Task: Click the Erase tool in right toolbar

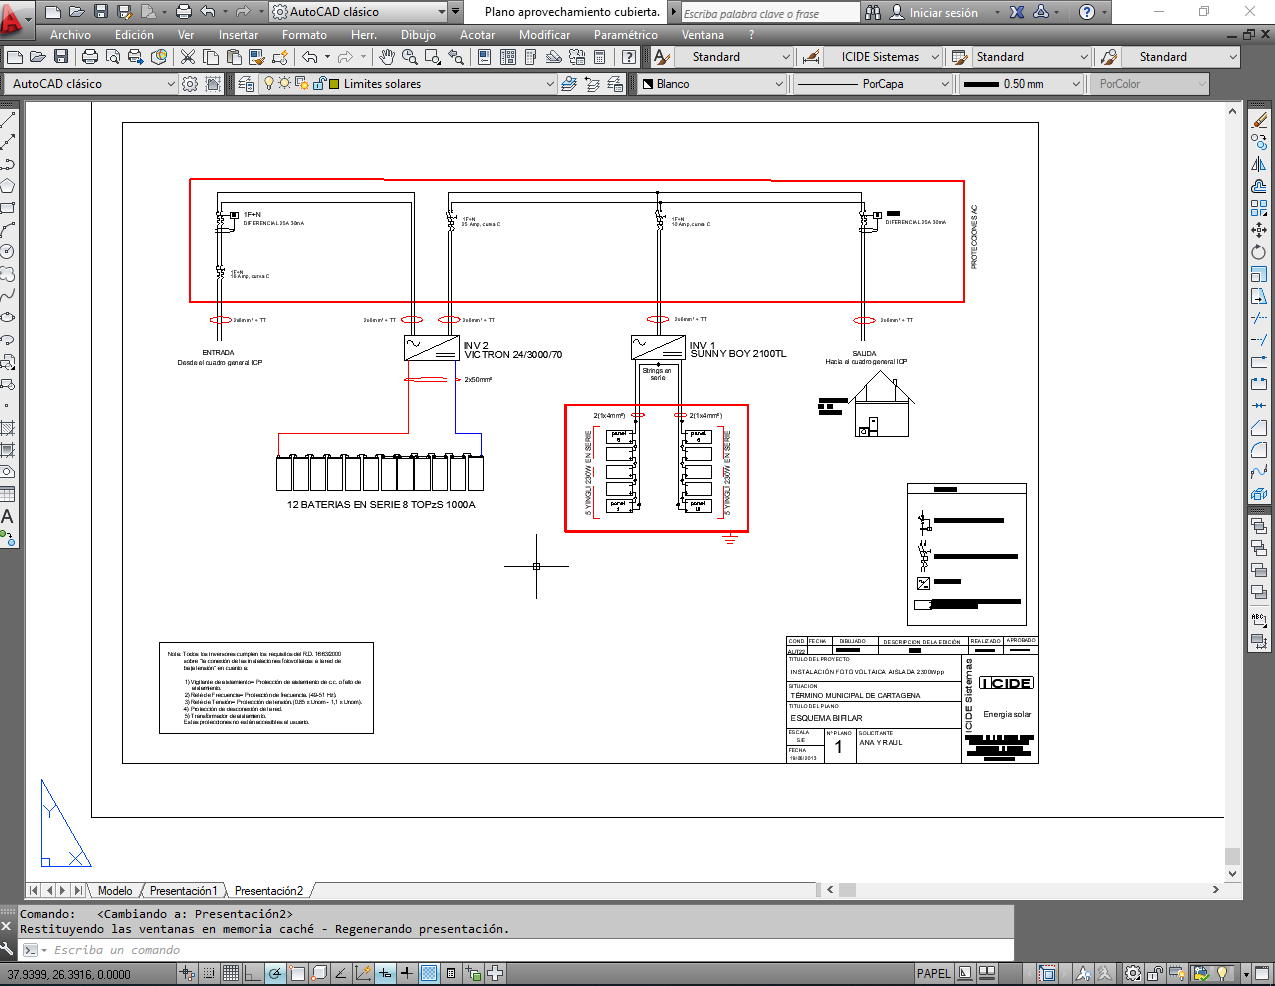Action: click(x=1259, y=120)
